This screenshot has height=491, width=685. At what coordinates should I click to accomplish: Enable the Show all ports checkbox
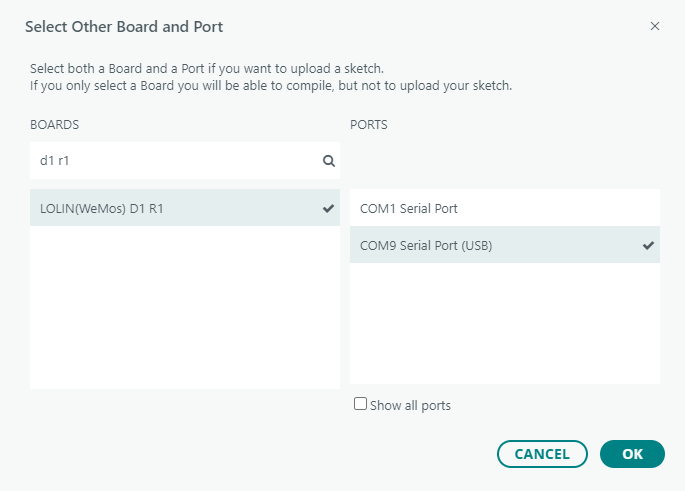point(361,404)
